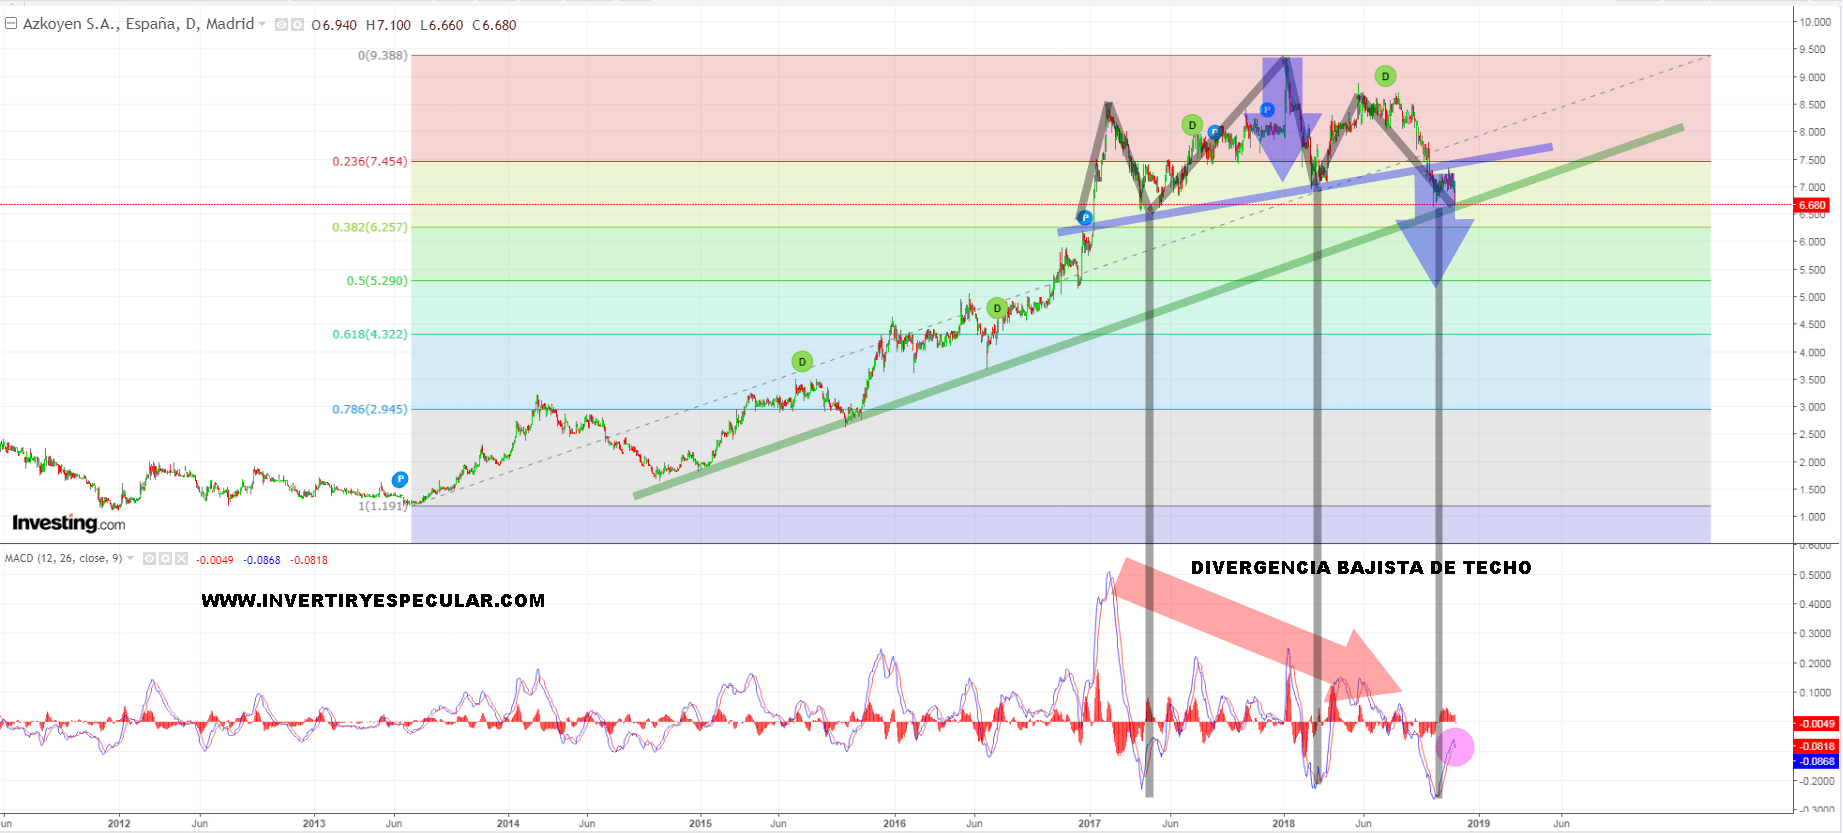Click the pink circle on the MACD line
The height and width of the screenshot is (833, 1843).
click(1455, 747)
